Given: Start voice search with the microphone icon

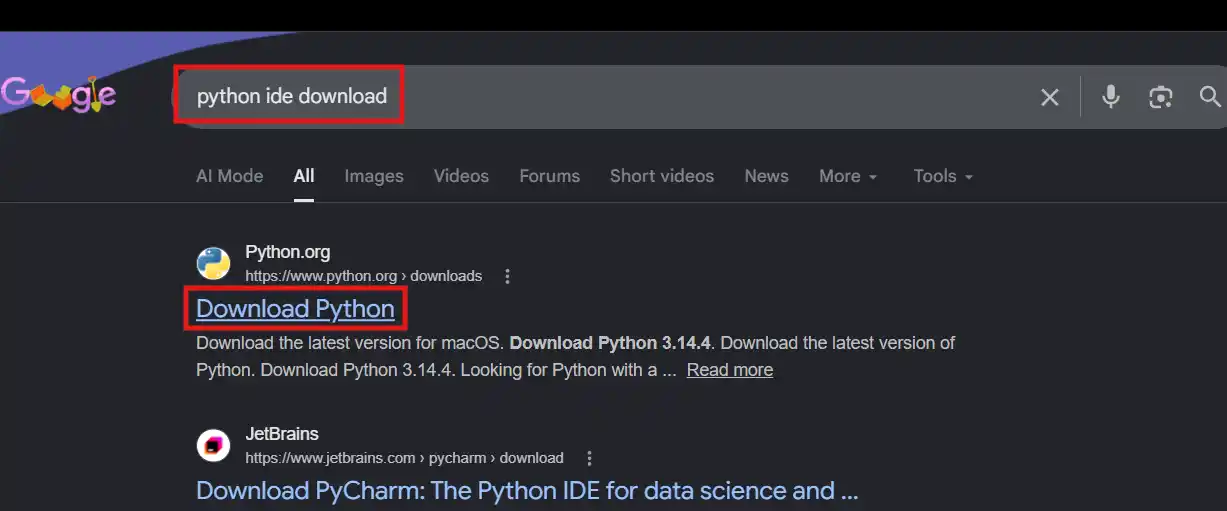Looking at the screenshot, I should [x=1110, y=97].
